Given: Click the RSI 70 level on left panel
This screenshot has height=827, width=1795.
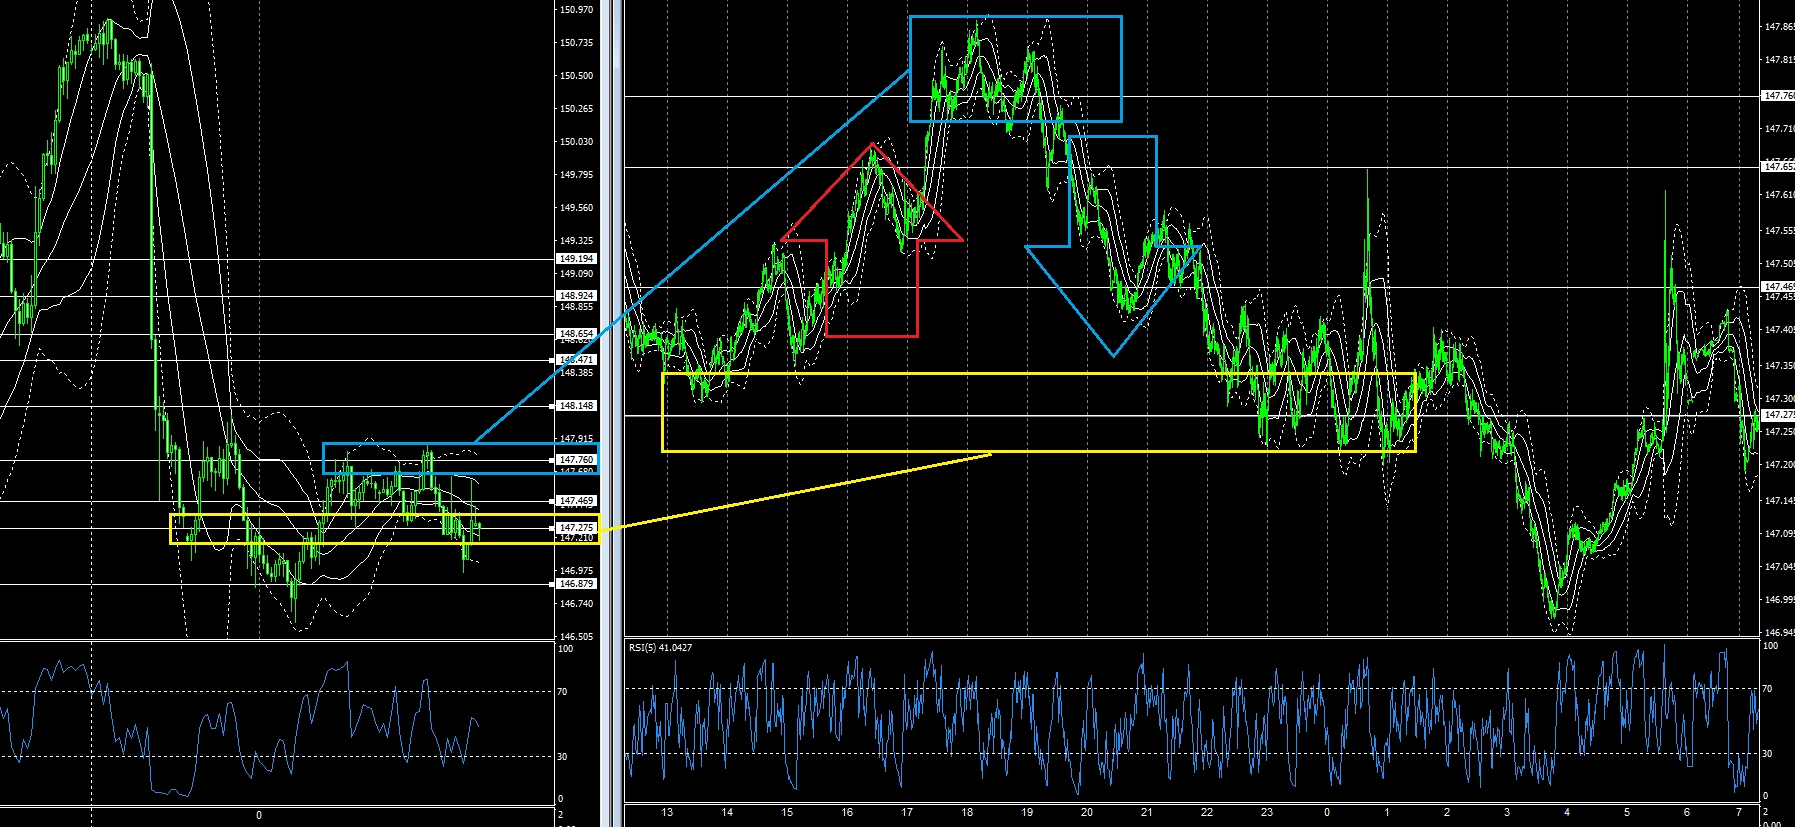Looking at the screenshot, I should pos(563,692).
